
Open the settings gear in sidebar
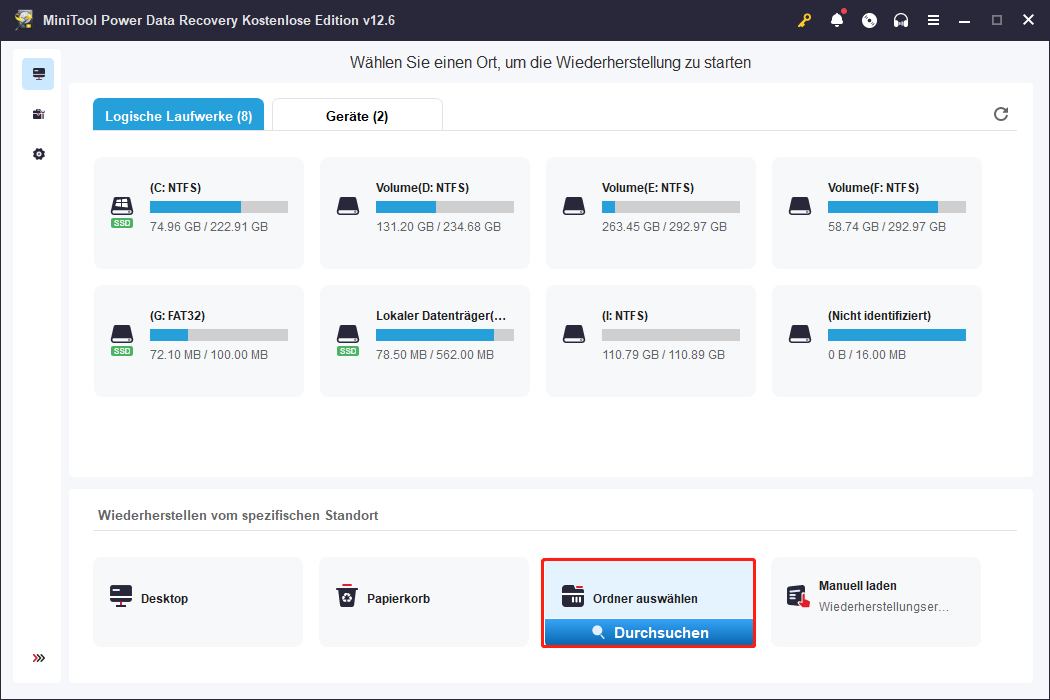pos(39,154)
